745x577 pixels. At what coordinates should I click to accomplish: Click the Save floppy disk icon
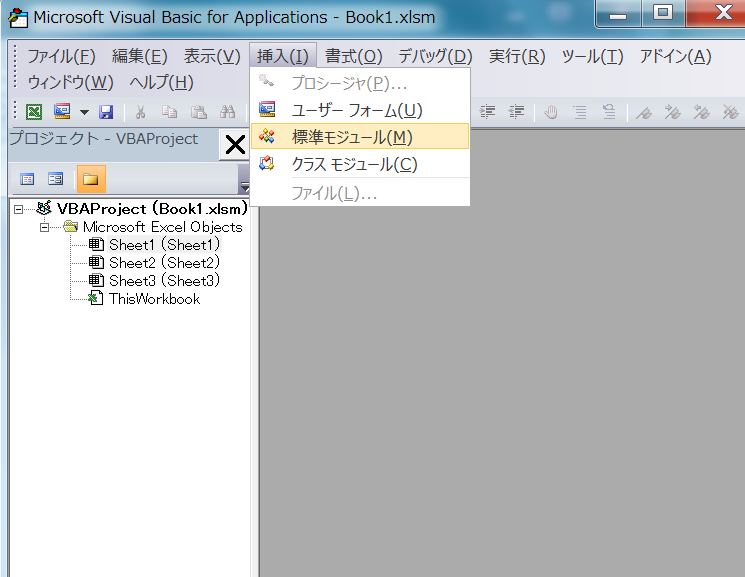coord(106,112)
